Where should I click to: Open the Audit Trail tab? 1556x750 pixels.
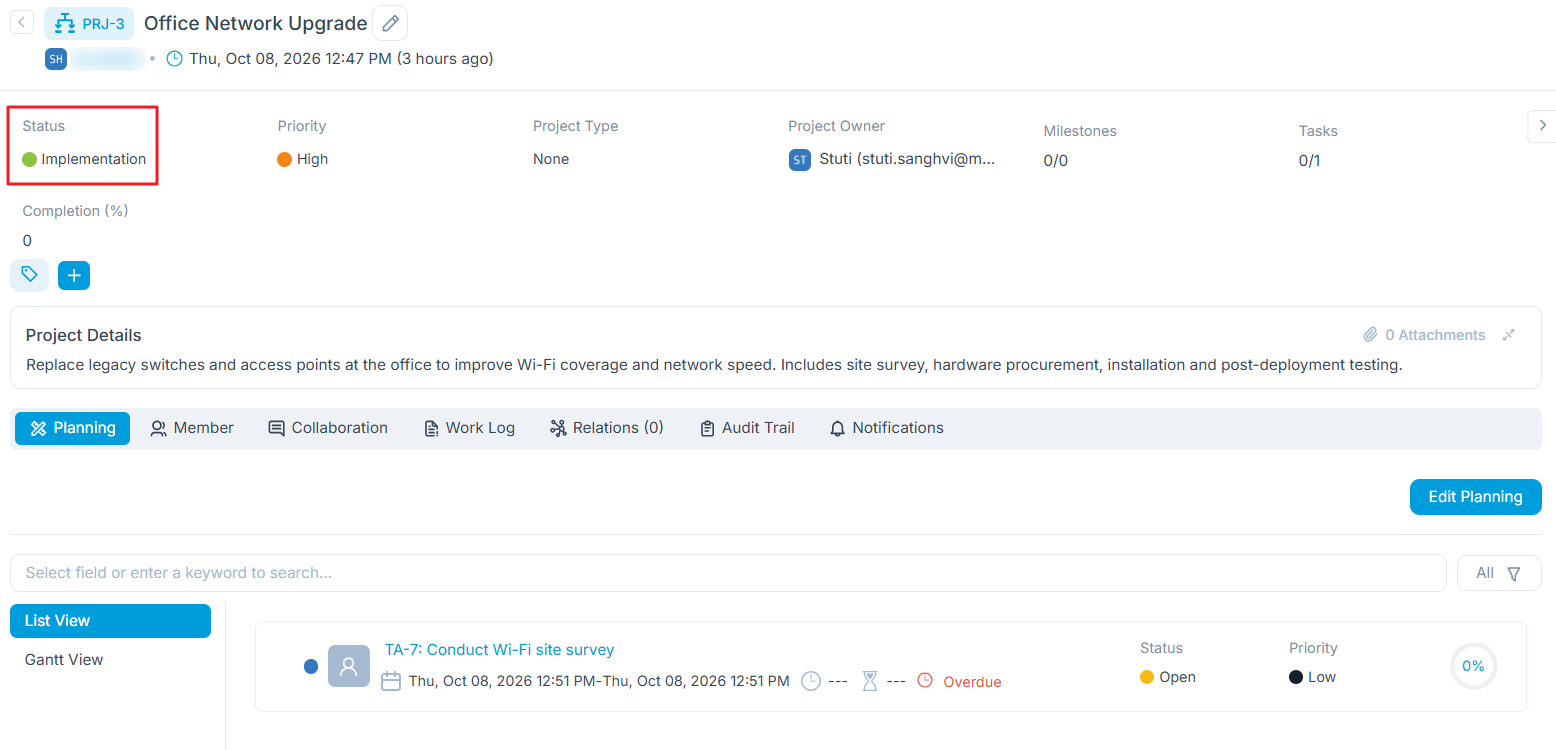pyautogui.click(x=747, y=428)
